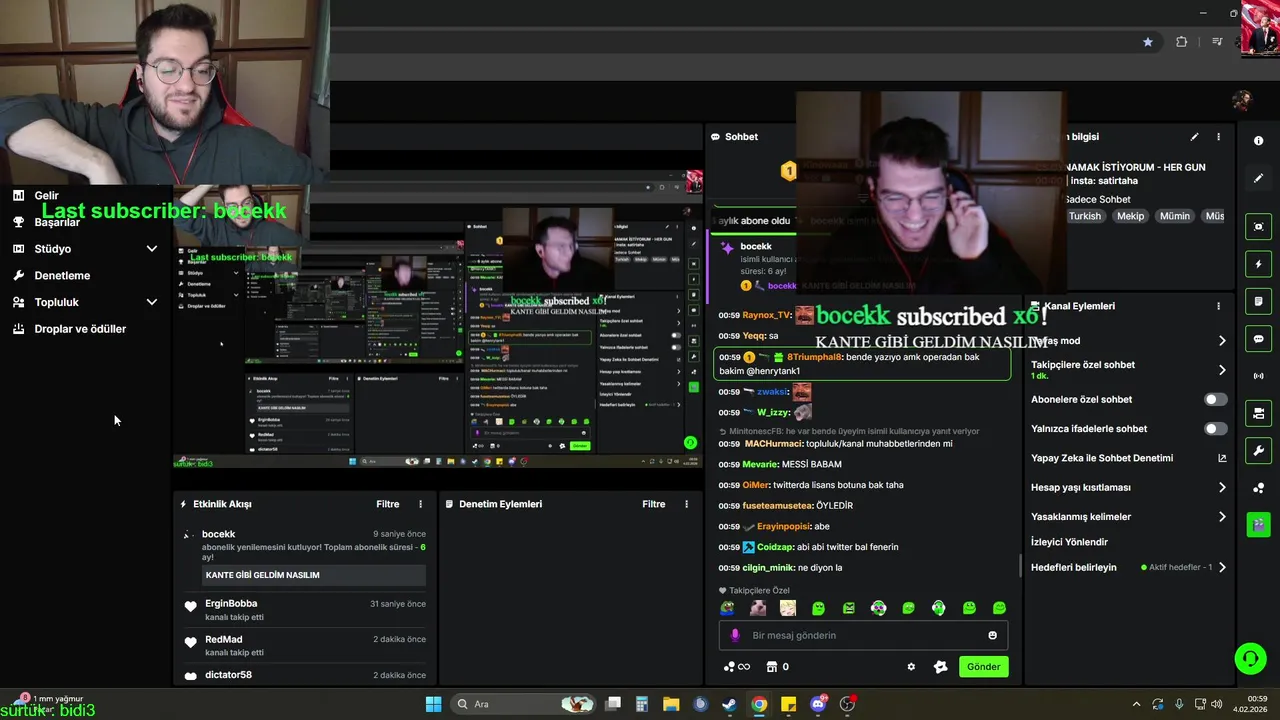Click the green clapperboard icon in right sidebar
Screen dimensions: 1280x720
tap(1258, 524)
